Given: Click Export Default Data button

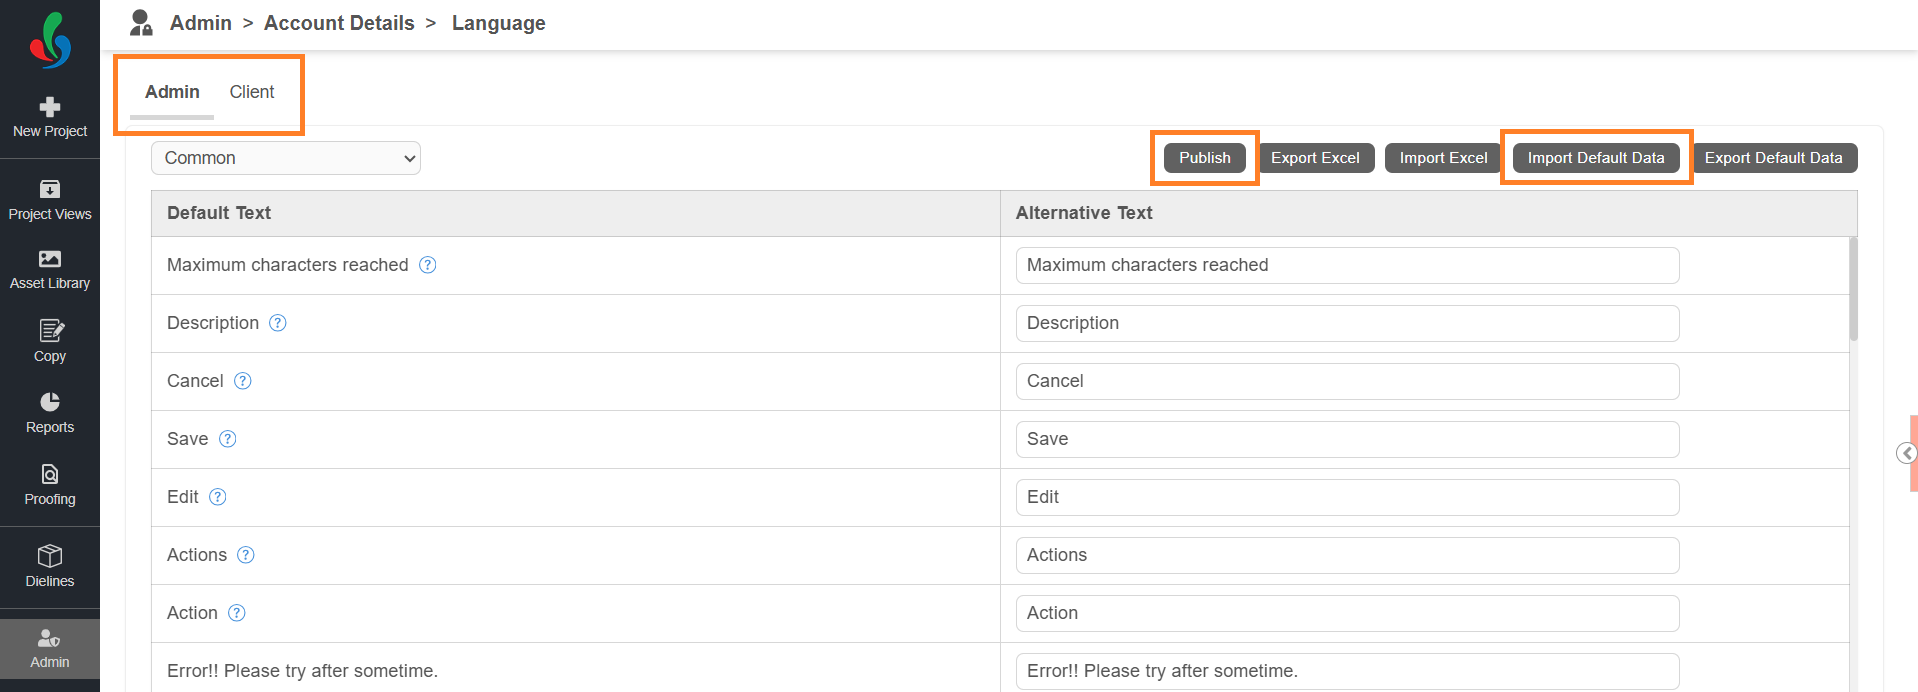Looking at the screenshot, I should (1773, 158).
